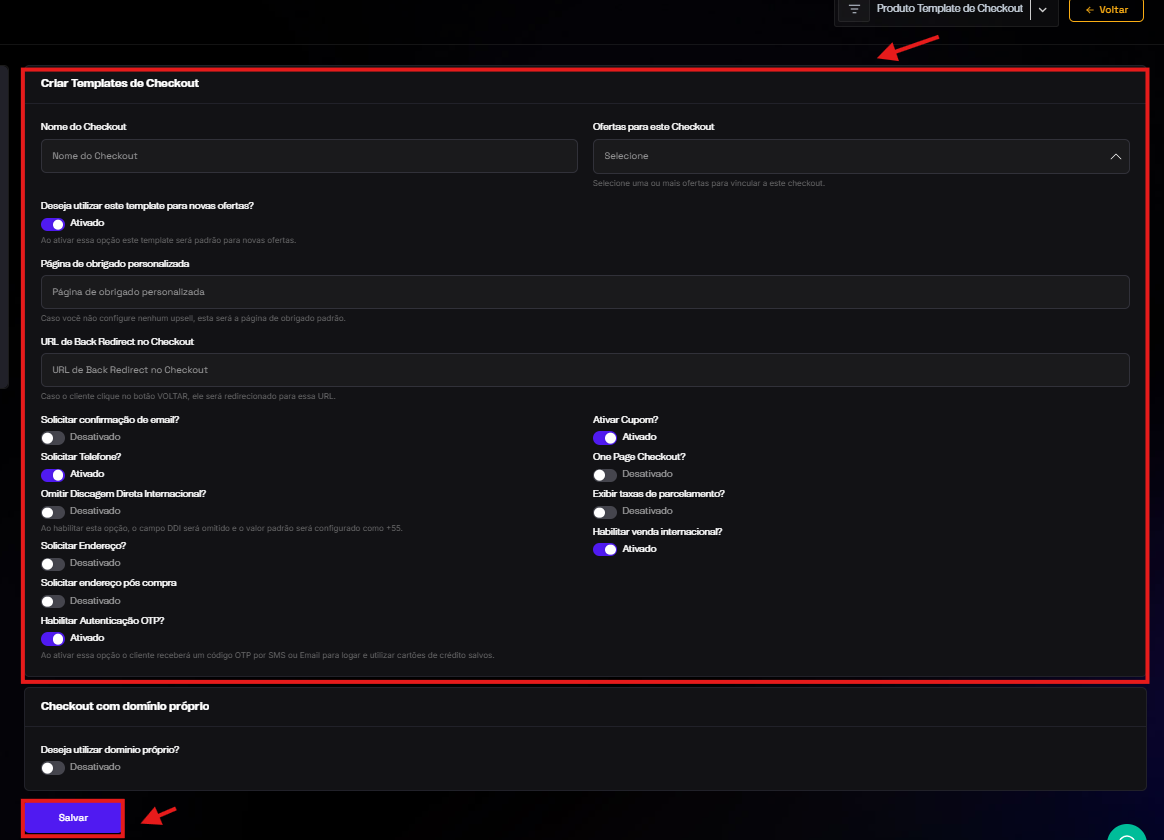Image resolution: width=1164 pixels, height=840 pixels.
Task: Turn off the Ativar Cupom toggle
Action: (x=605, y=438)
